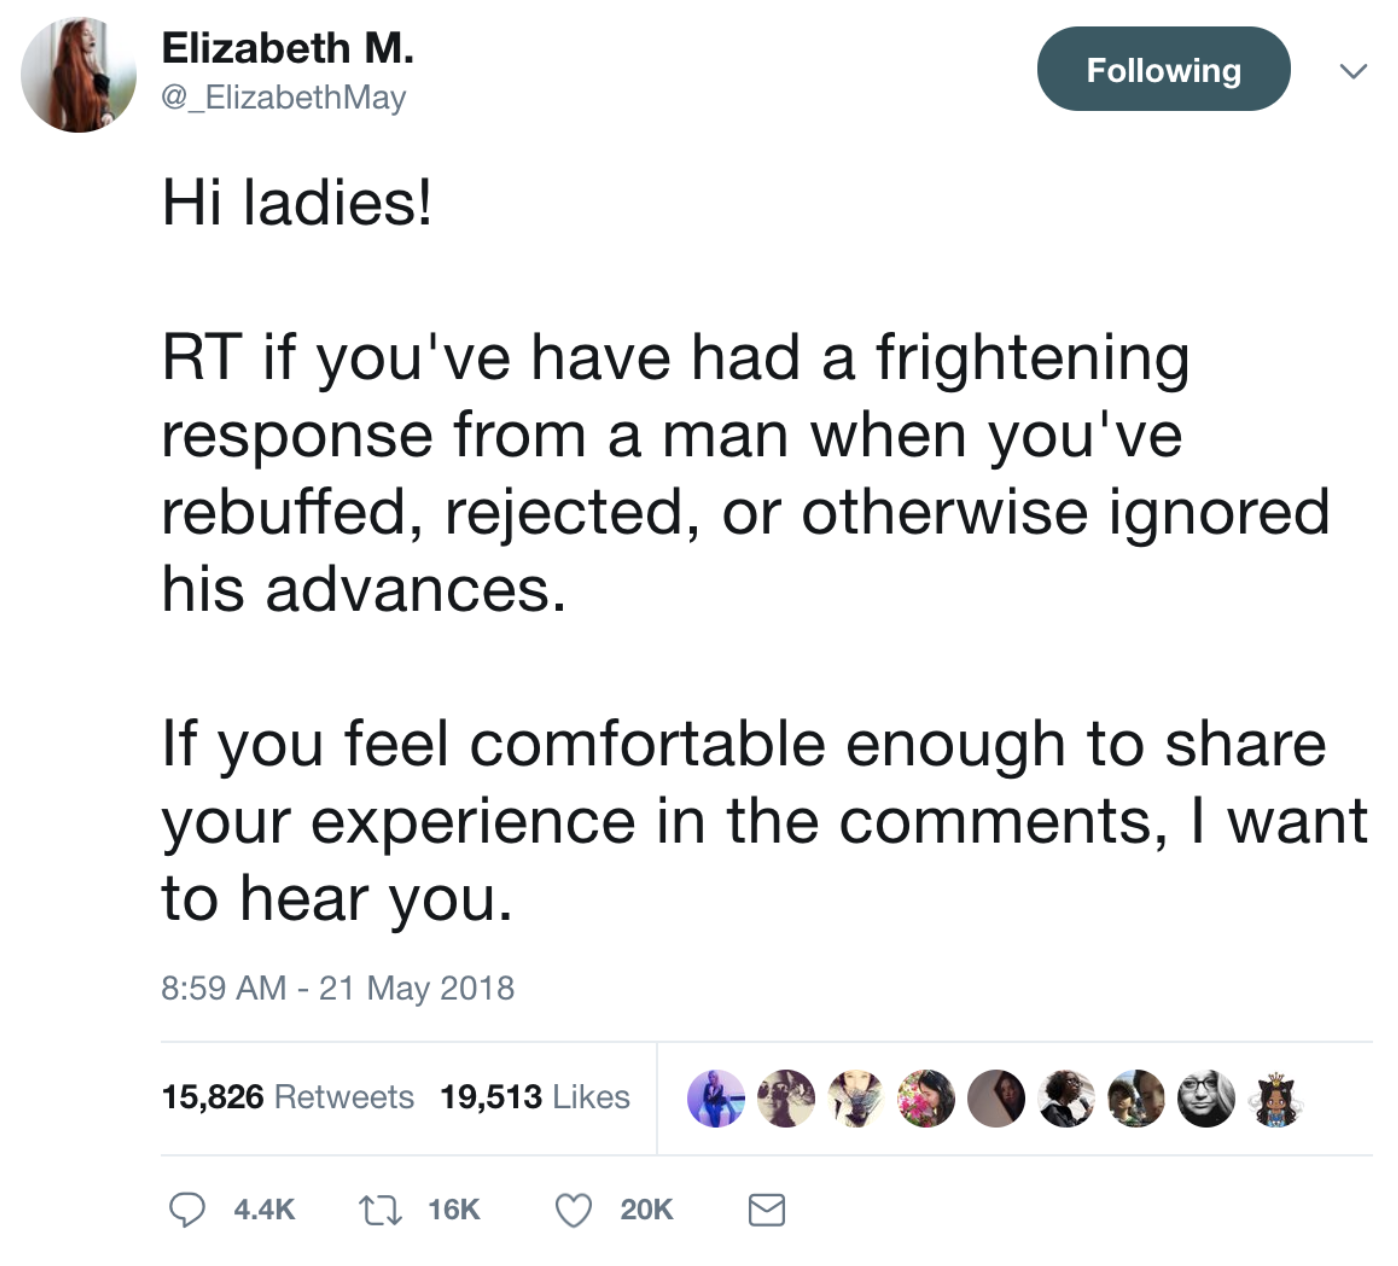This screenshot has width=1398, height=1266.
Task: Open the 8:59 AM - 21 May 2018 timestamp
Action: click(338, 988)
